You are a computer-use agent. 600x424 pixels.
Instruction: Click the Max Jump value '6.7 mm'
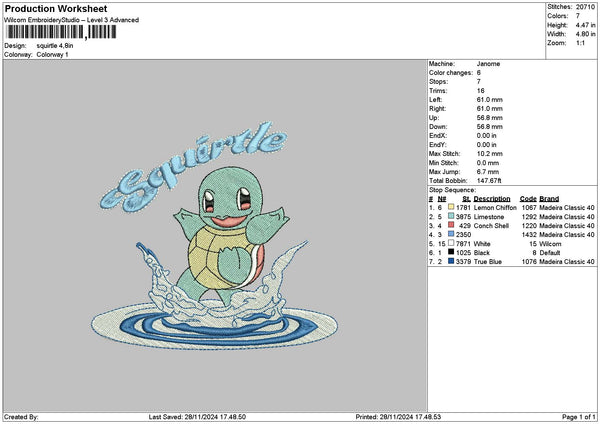coord(488,172)
